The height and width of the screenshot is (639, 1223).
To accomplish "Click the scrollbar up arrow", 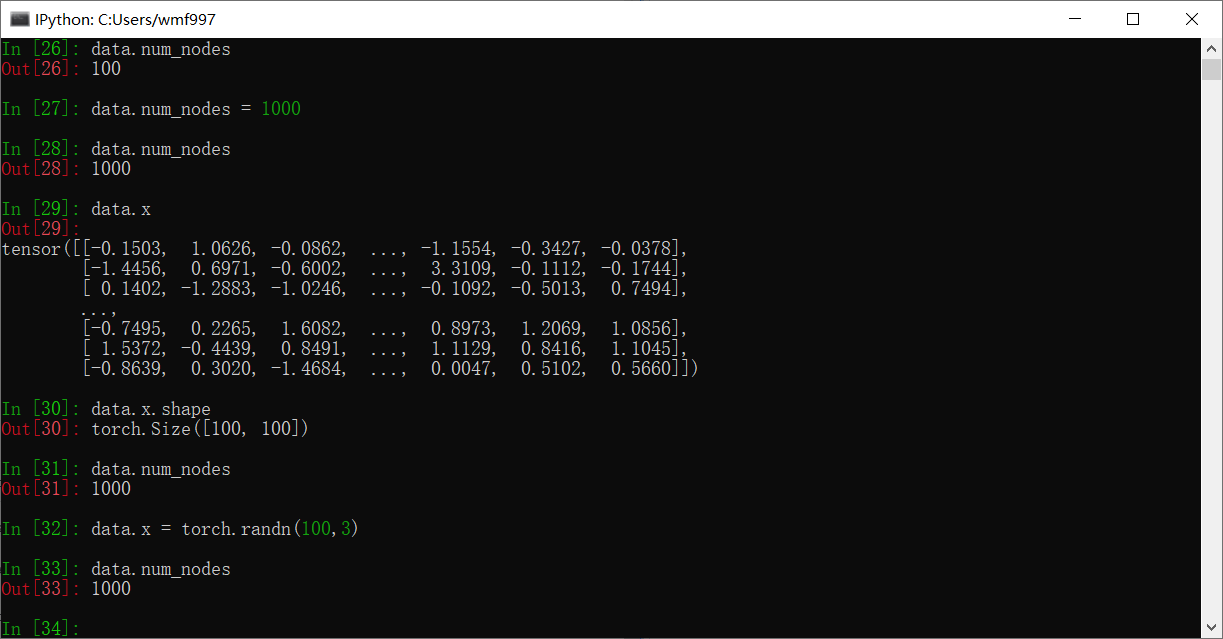I will pos(1211,48).
